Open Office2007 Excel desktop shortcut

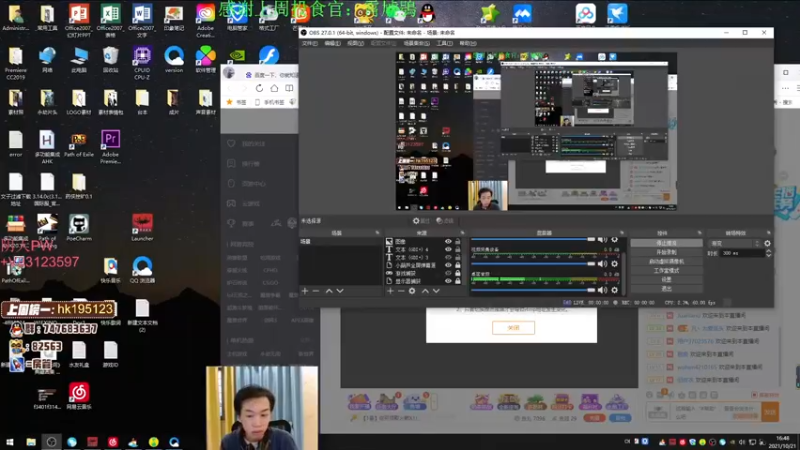pyautogui.click(x=110, y=21)
